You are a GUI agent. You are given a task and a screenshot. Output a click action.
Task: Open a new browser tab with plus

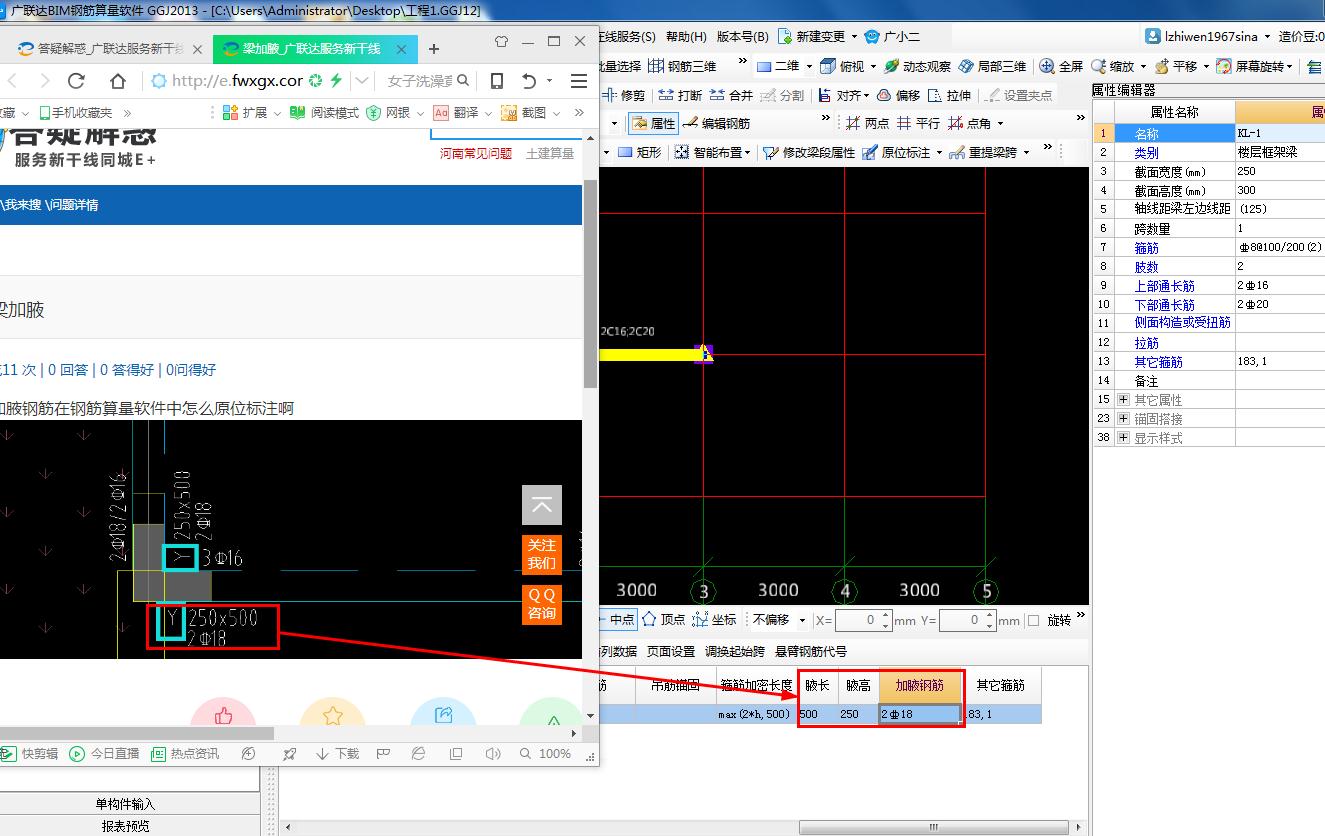(433, 49)
